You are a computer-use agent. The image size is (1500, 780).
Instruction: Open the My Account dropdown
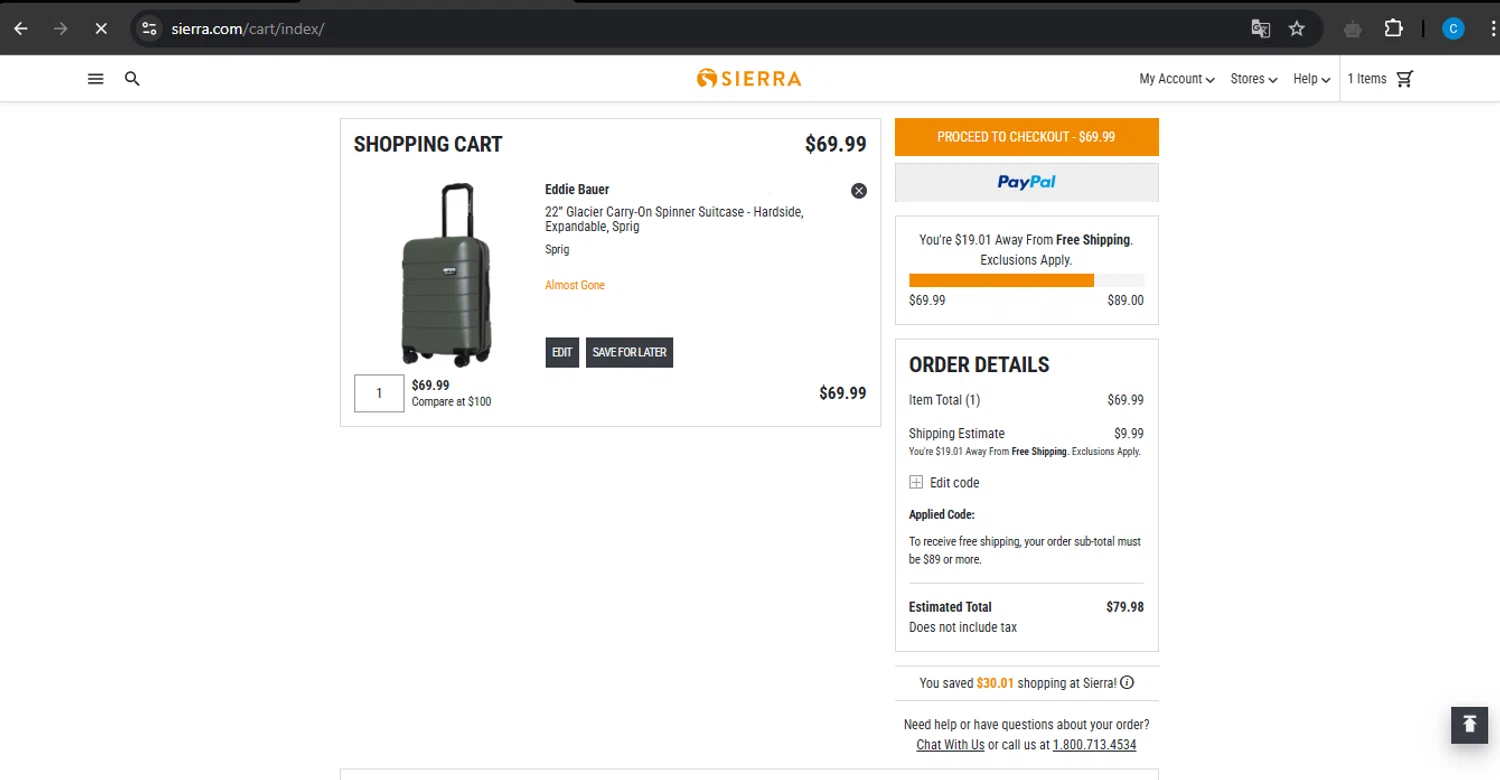tap(1176, 79)
